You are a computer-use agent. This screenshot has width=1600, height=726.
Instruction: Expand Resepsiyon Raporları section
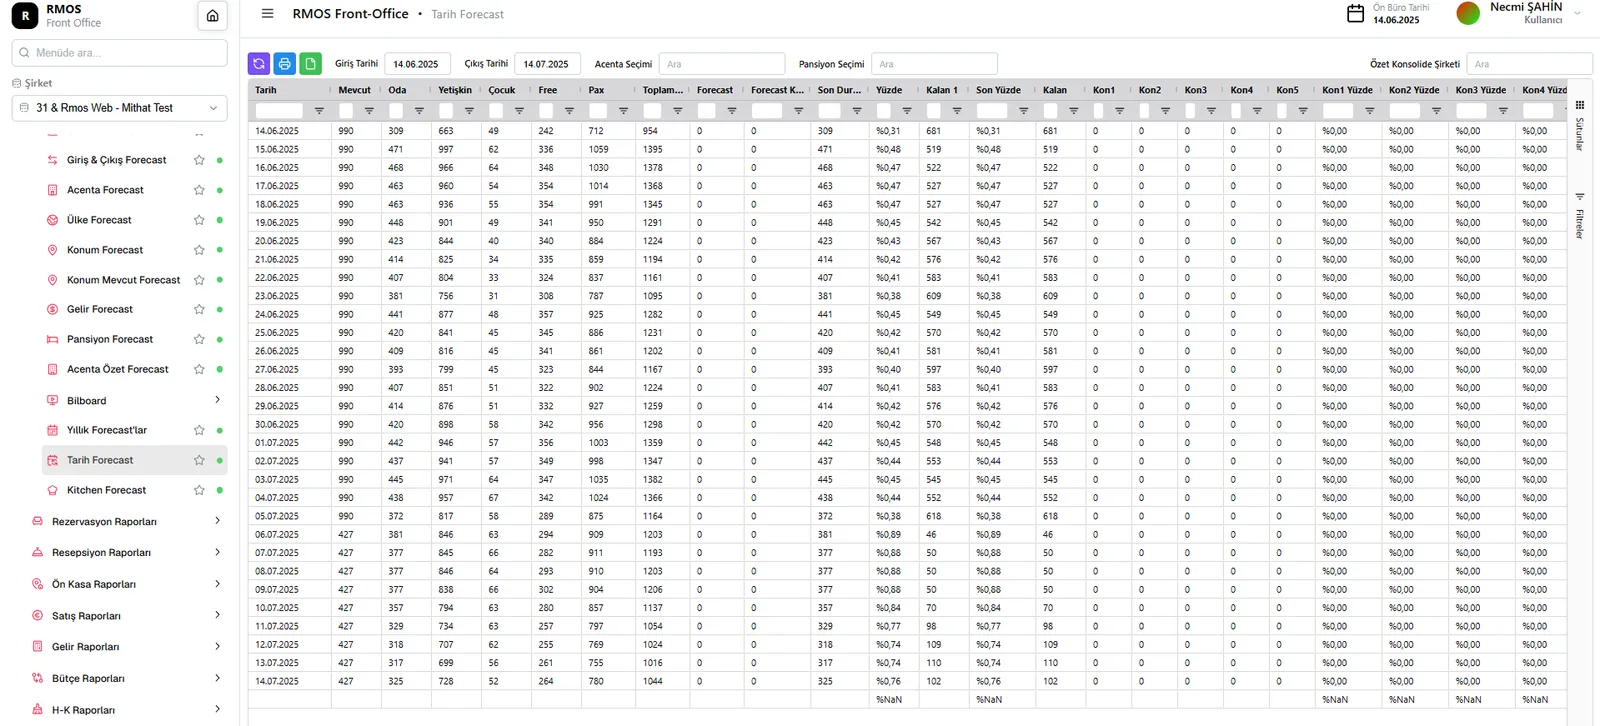click(217, 552)
